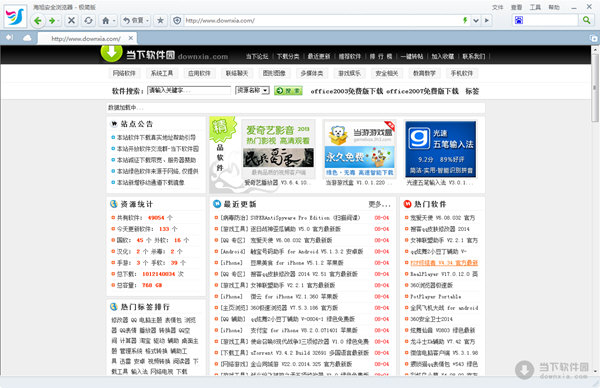Click the blue icon beside 最近更新
Viewport: 600px width, 388px height.
click(217, 204)
